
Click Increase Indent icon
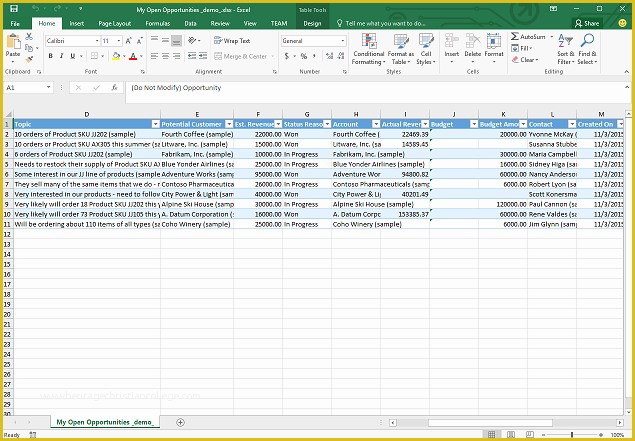(203, 56)
